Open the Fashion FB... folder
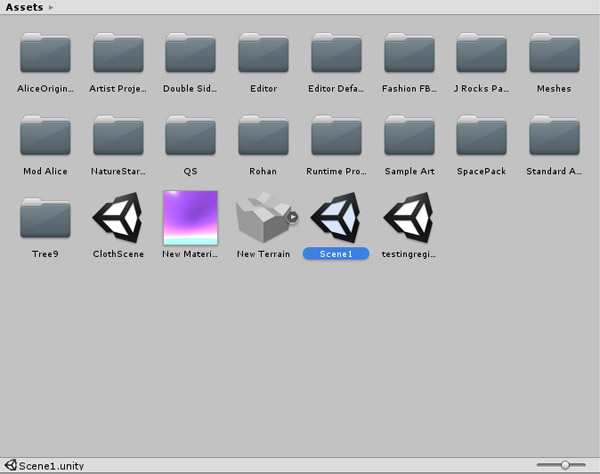Viewport: 600px width, 474px height. tap(409, 53)
